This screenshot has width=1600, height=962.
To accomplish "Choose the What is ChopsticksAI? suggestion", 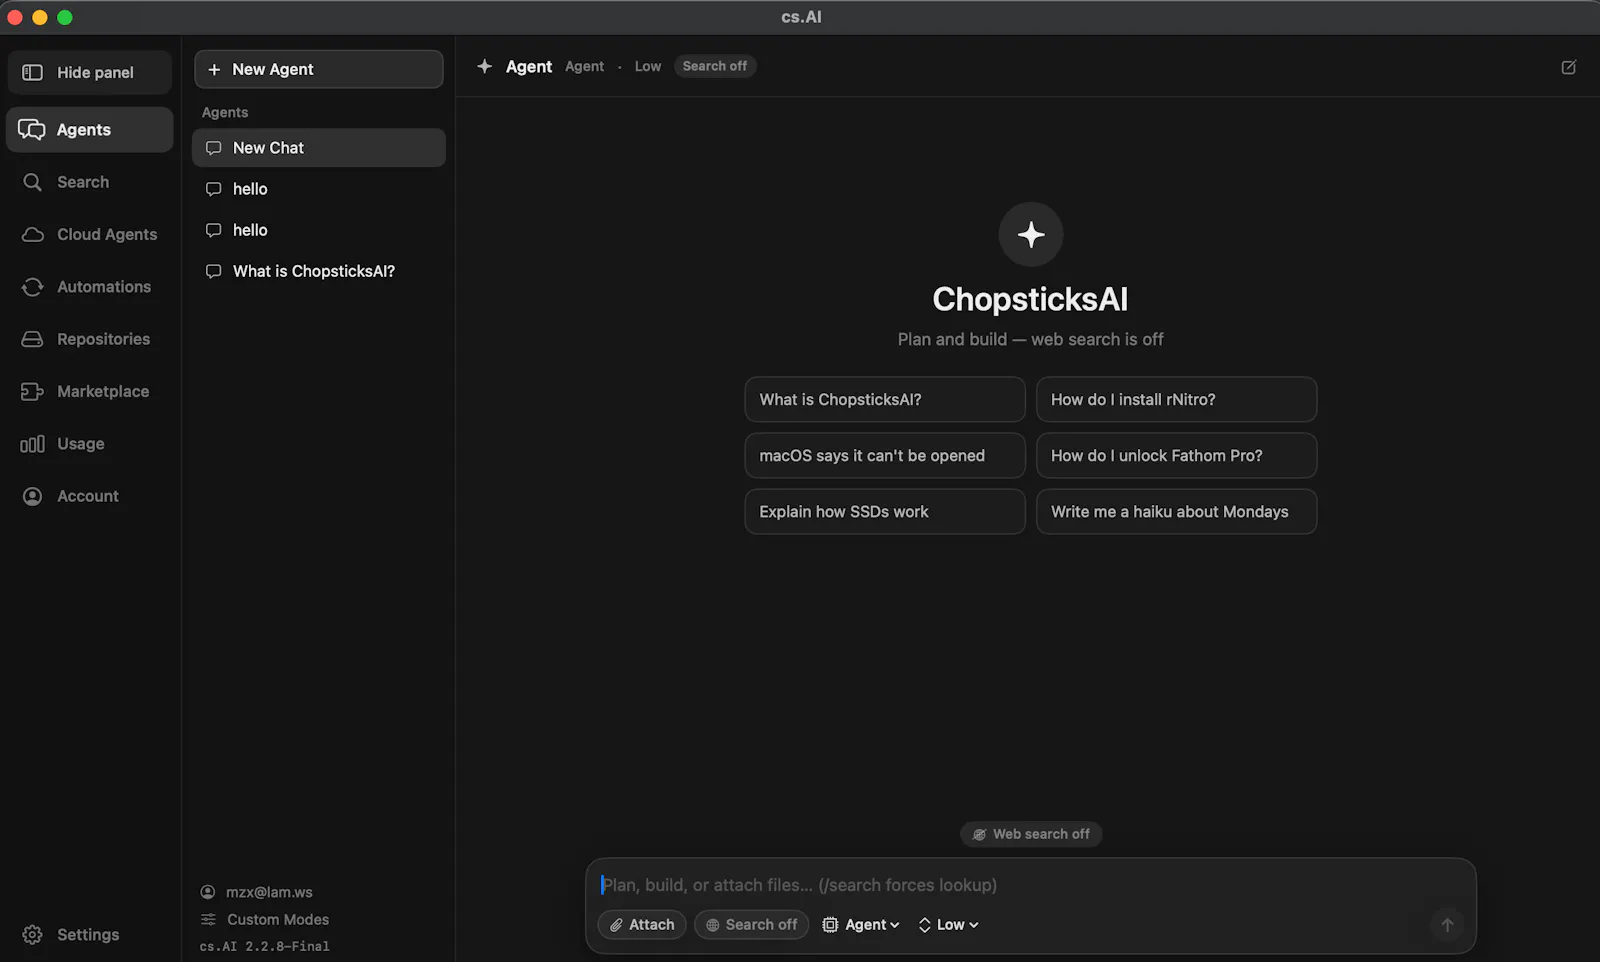I will (884, 399).
